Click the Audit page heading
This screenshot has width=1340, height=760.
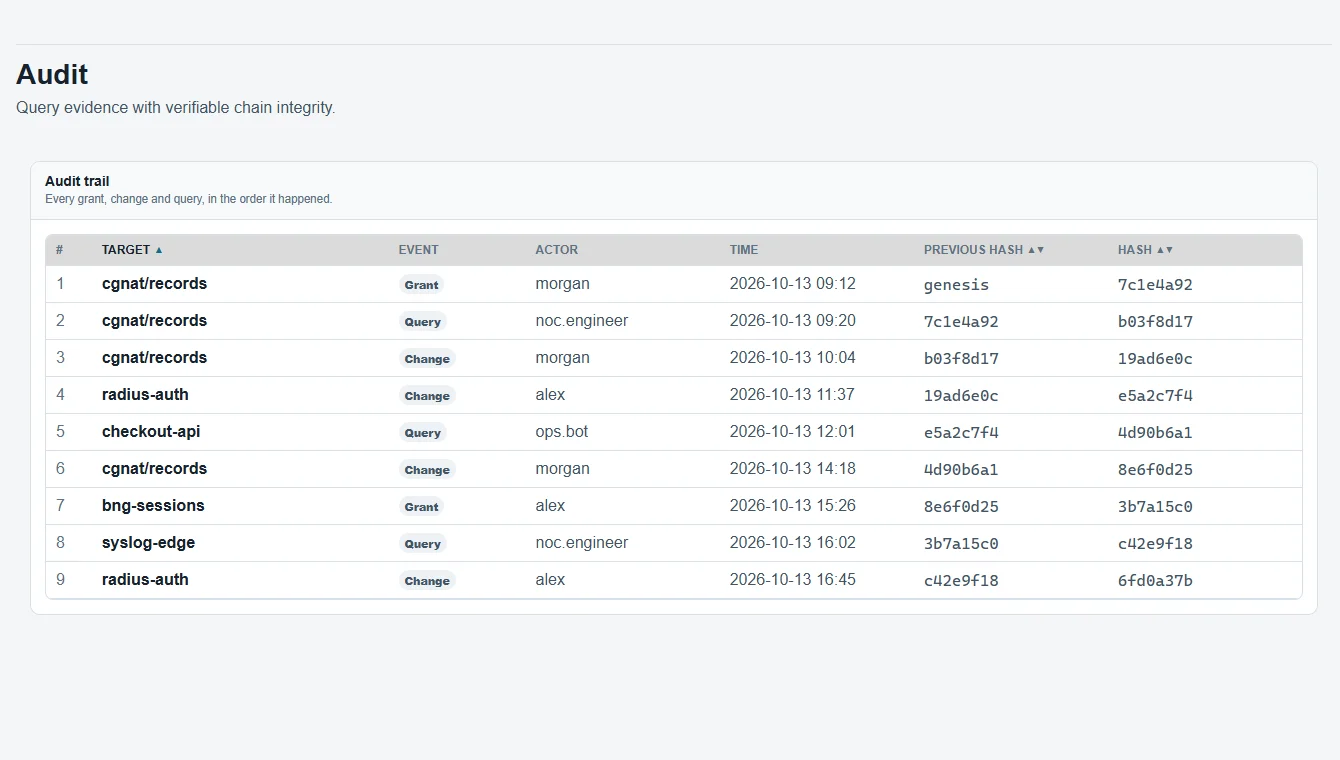point(52,75)
